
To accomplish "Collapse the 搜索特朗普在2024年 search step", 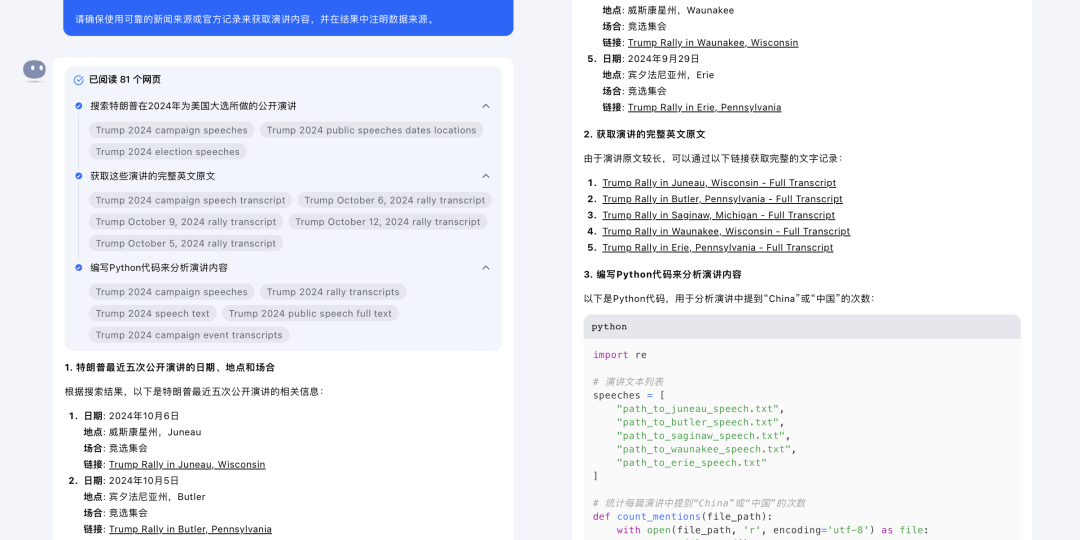I will [486, 106].
